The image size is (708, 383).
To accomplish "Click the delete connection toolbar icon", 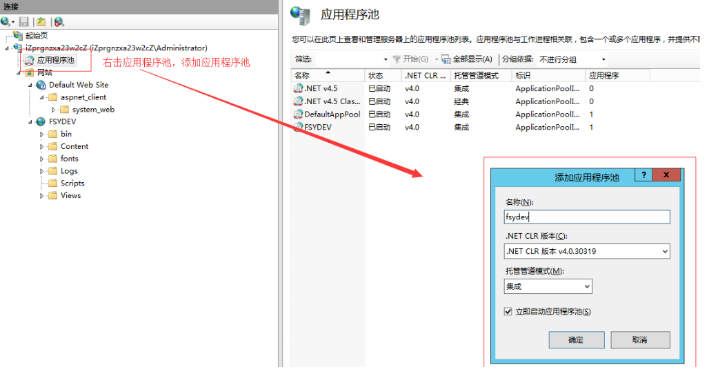I will coord(59,21).
